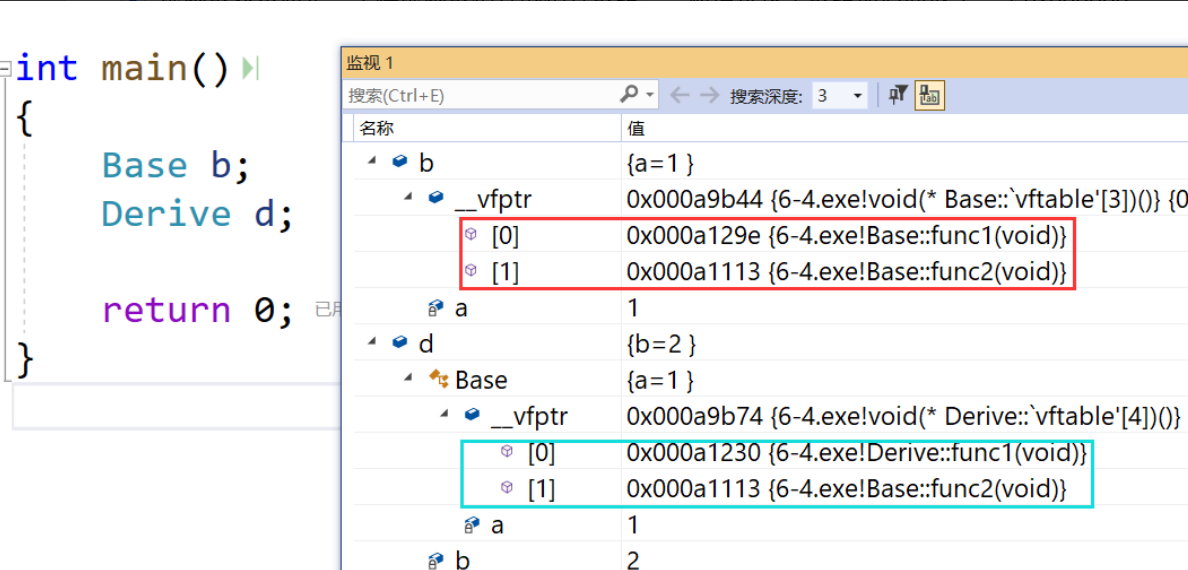
Task: Click value 2 of member b
Action: pos(633,561)
